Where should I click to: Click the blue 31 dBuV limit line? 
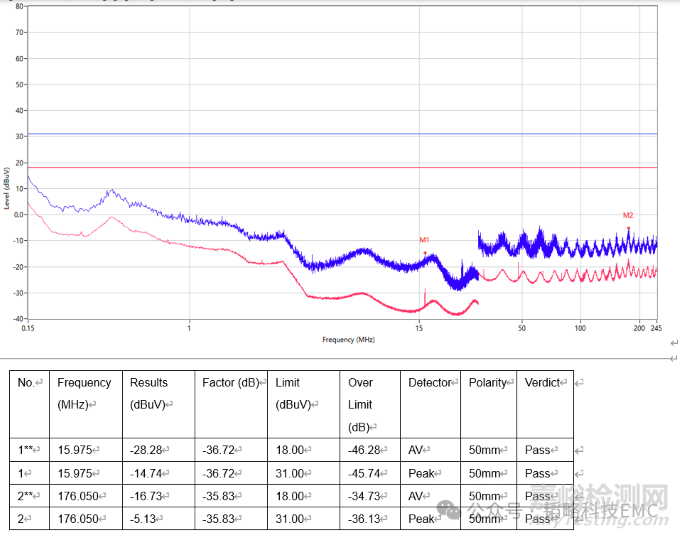(342, 133)
